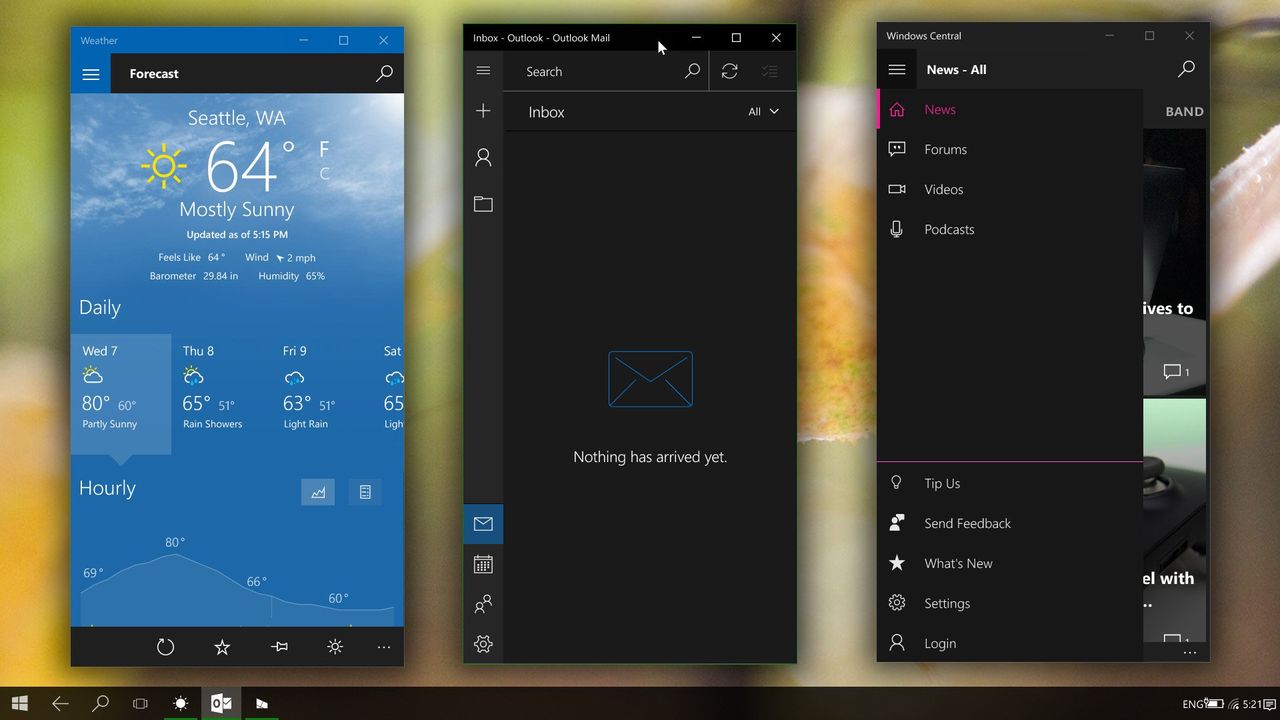Select Wed 7 daily forecast
Image resolution: width=1280 pixels, height=720 pixels.
click(121, 394)
